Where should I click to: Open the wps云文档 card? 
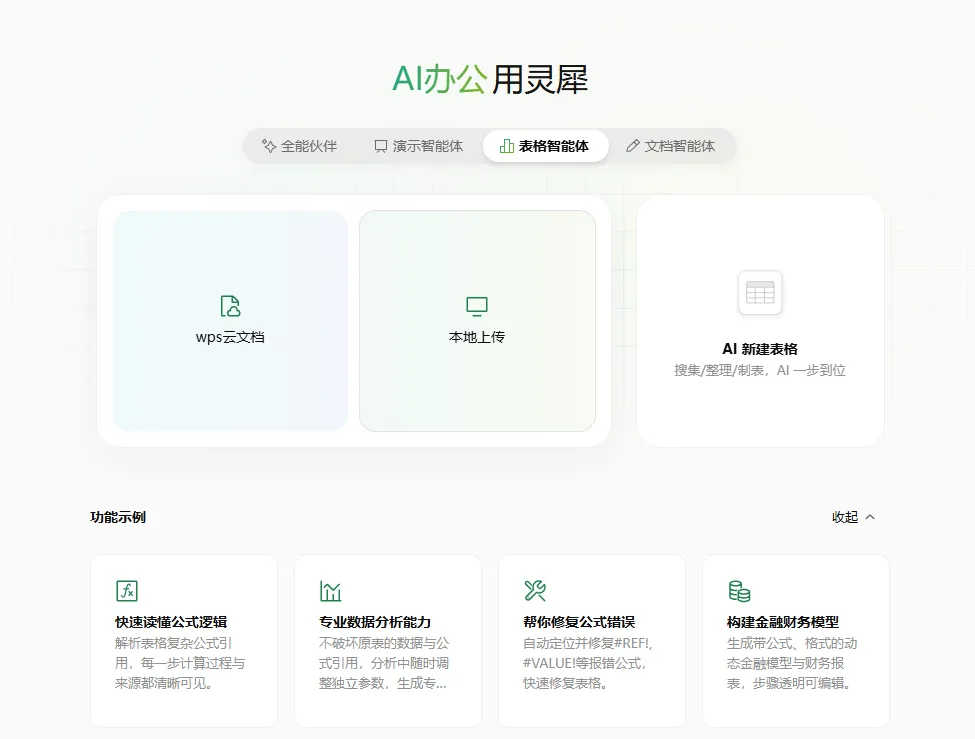click(230, 321)
